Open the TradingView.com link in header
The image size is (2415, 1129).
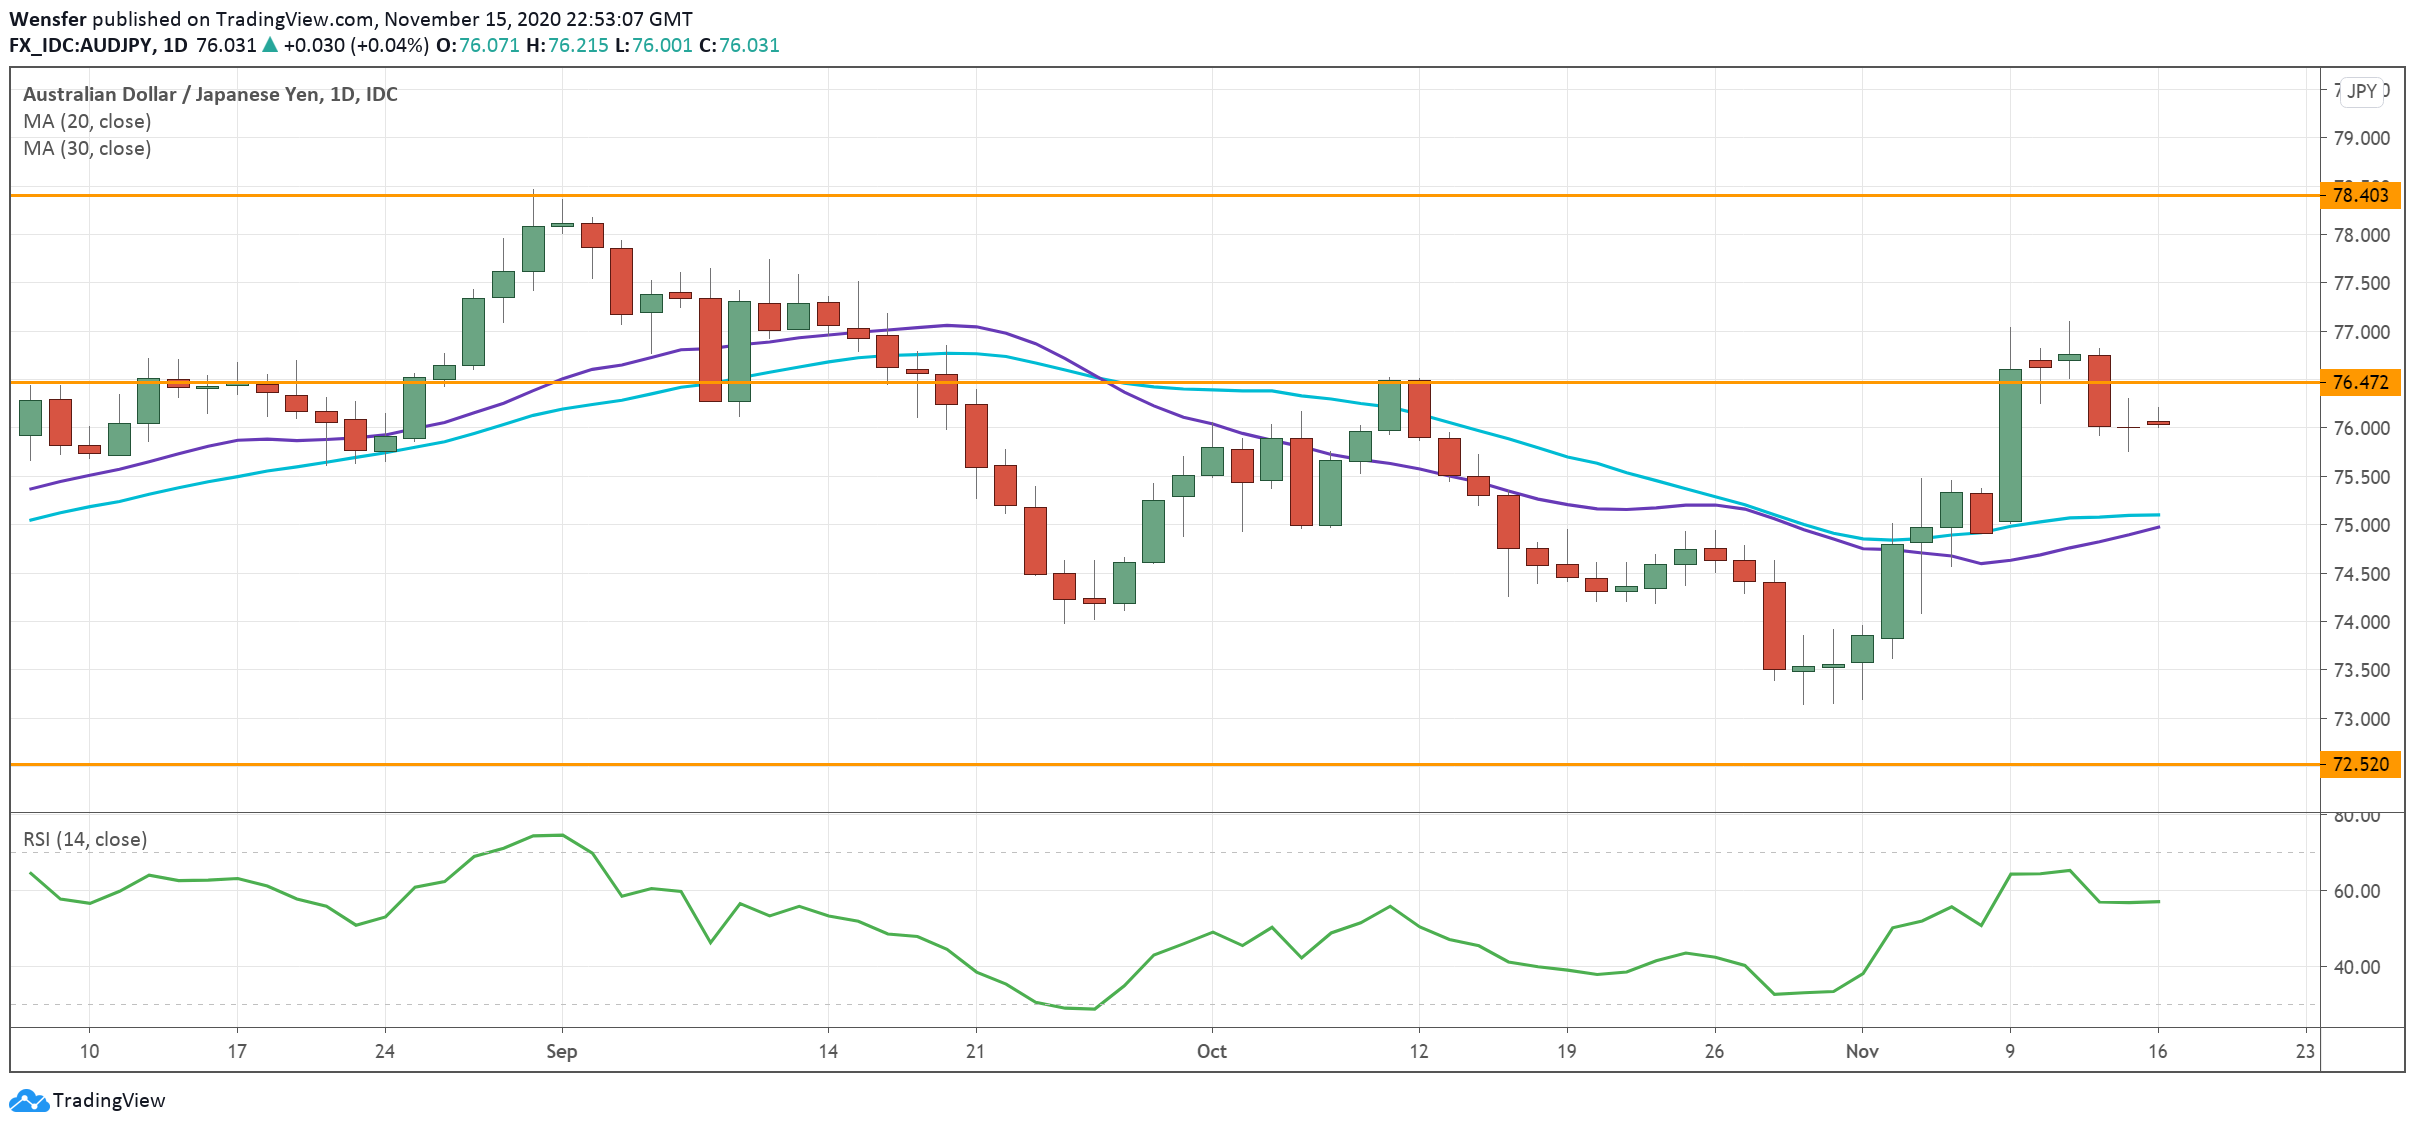[294, 19]
